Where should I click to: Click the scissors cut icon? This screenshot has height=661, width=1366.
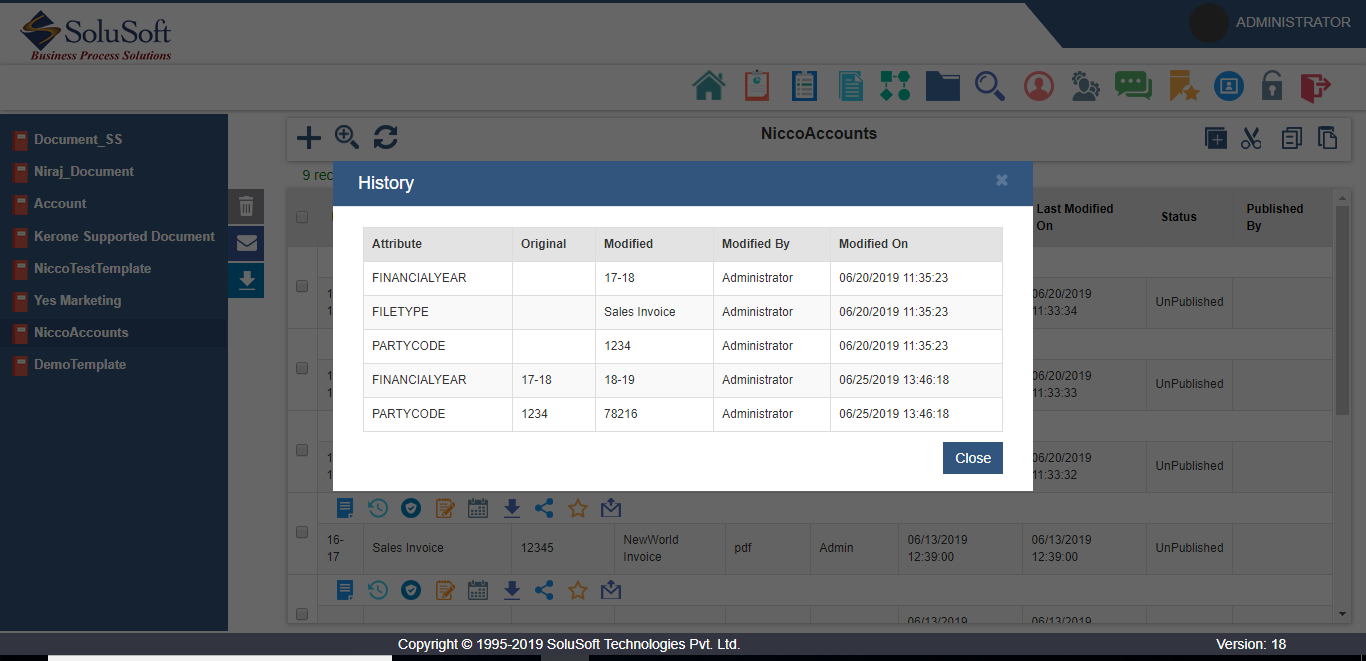point(1251,138)
